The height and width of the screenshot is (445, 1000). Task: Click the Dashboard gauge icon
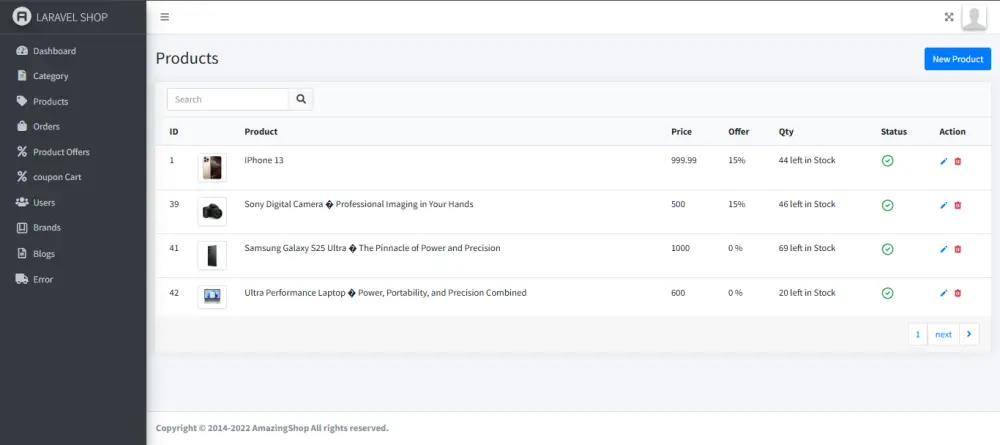22,51
